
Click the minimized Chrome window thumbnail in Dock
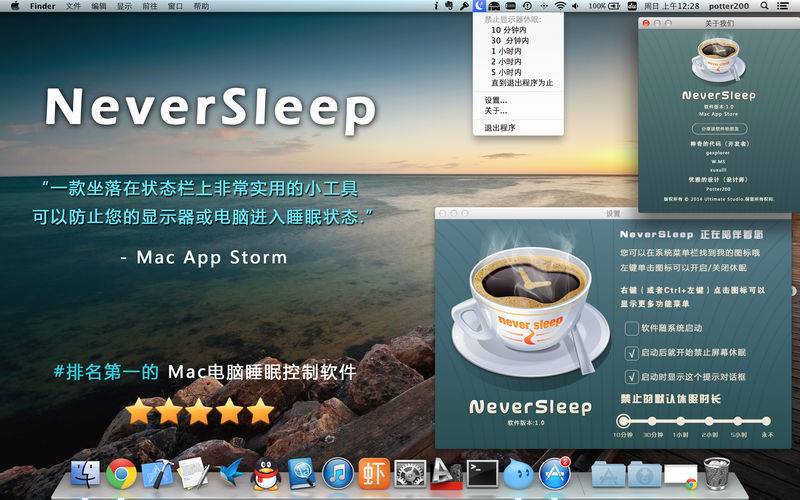[681, 476]
